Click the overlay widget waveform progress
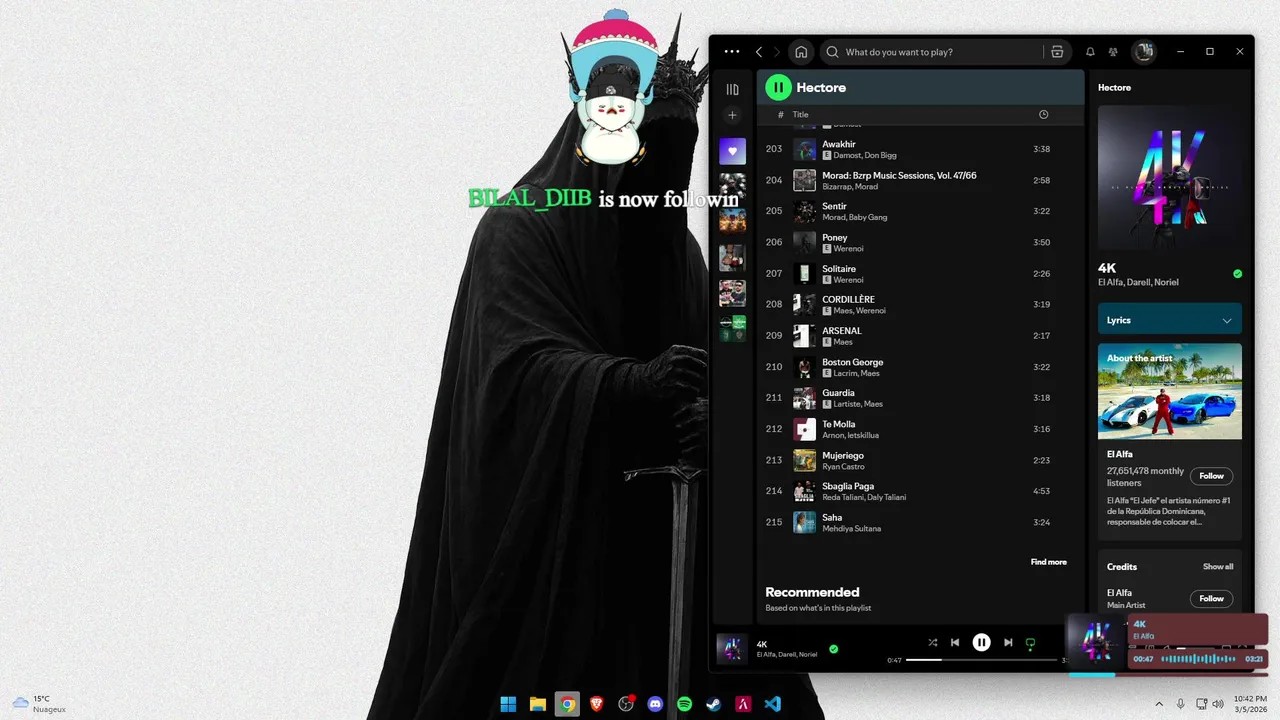Image resolution: width=1280 pixels, height=720 pixels. (1198, 659)
